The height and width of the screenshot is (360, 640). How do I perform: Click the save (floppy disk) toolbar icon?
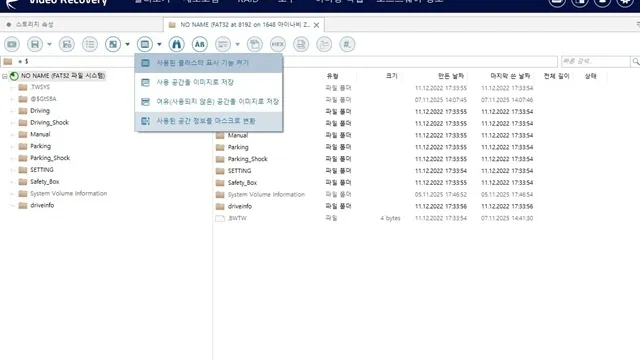point(35,44)
